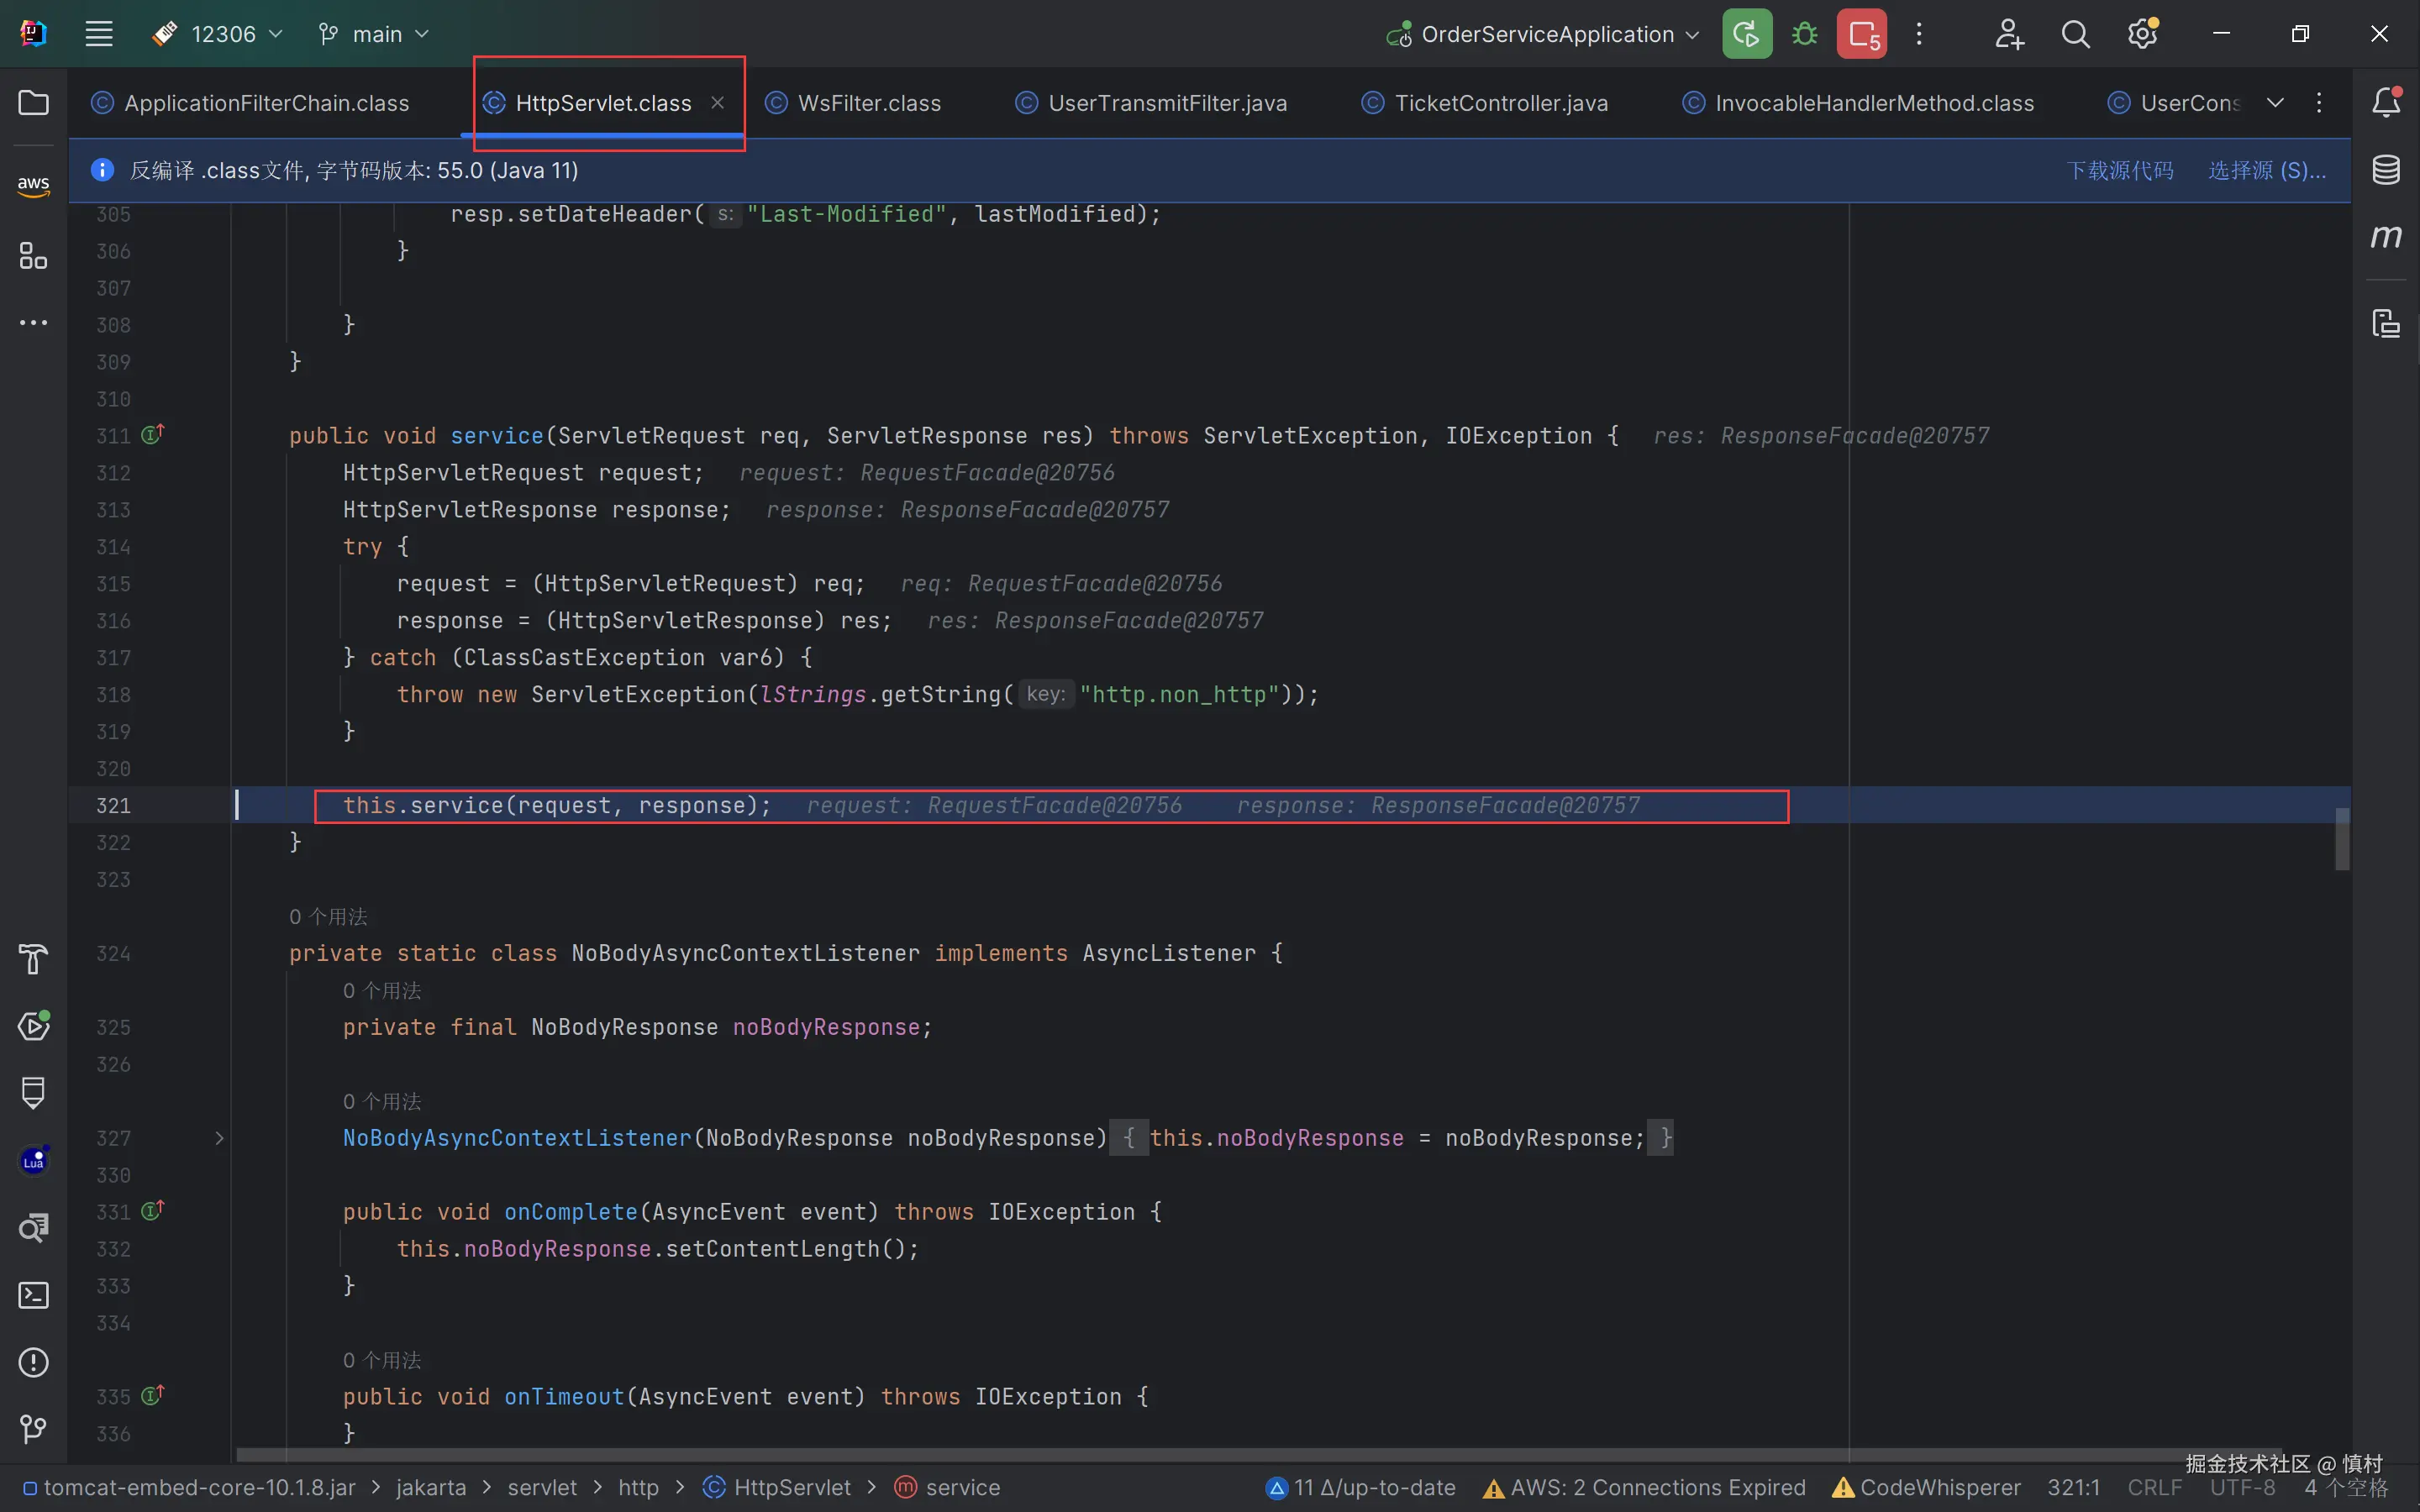Click the 选择源 (S)... link
The height and width of the screenshot is (1512, 2420).
(x=2266, y=170)
